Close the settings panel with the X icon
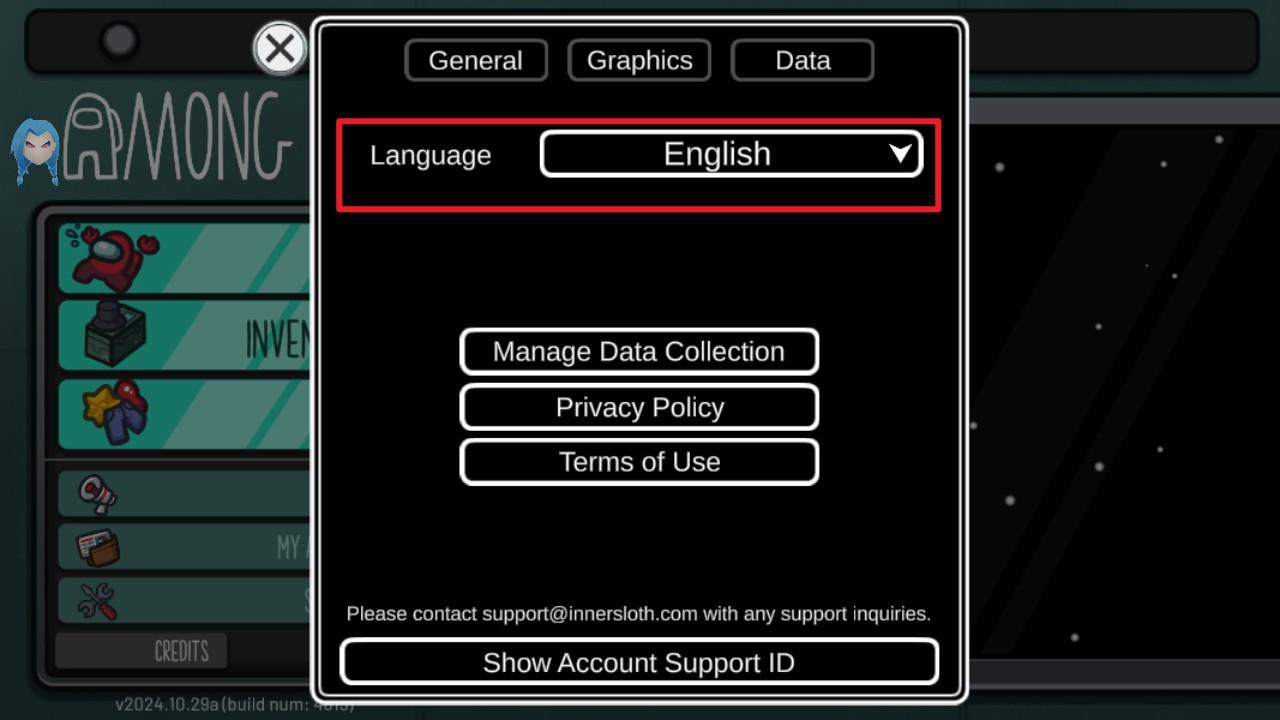The width and height of the screenshot is (1280, 720). click(x=280, y=48)
